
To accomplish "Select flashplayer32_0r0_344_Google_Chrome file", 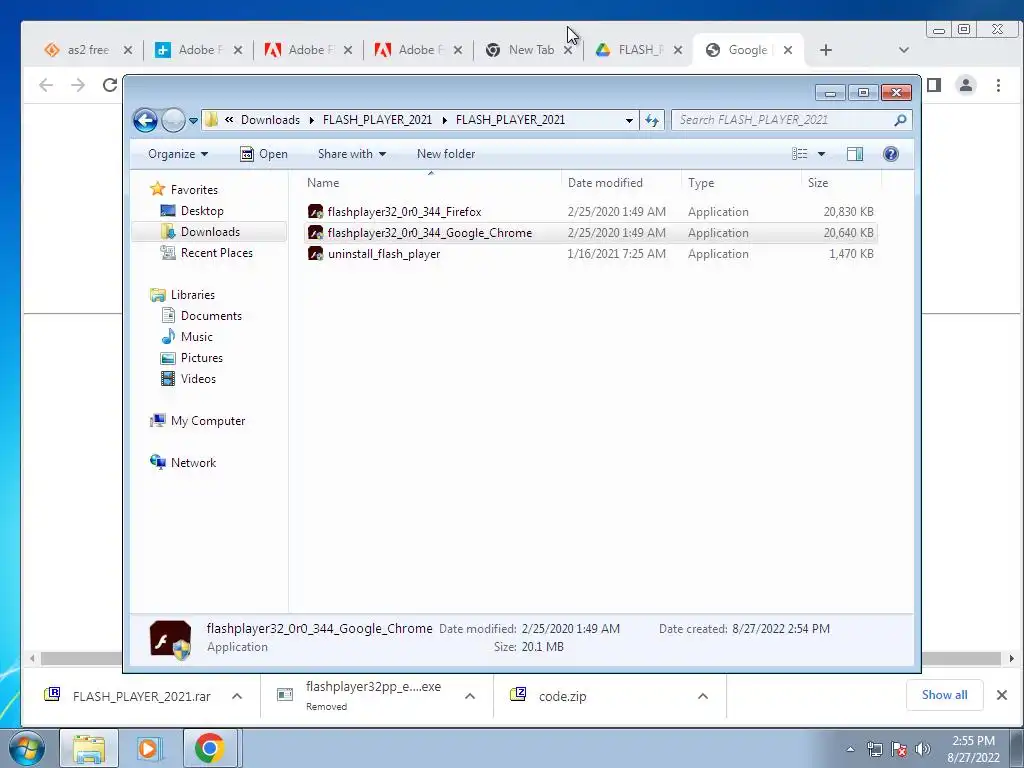I will (x=590, y=232).
